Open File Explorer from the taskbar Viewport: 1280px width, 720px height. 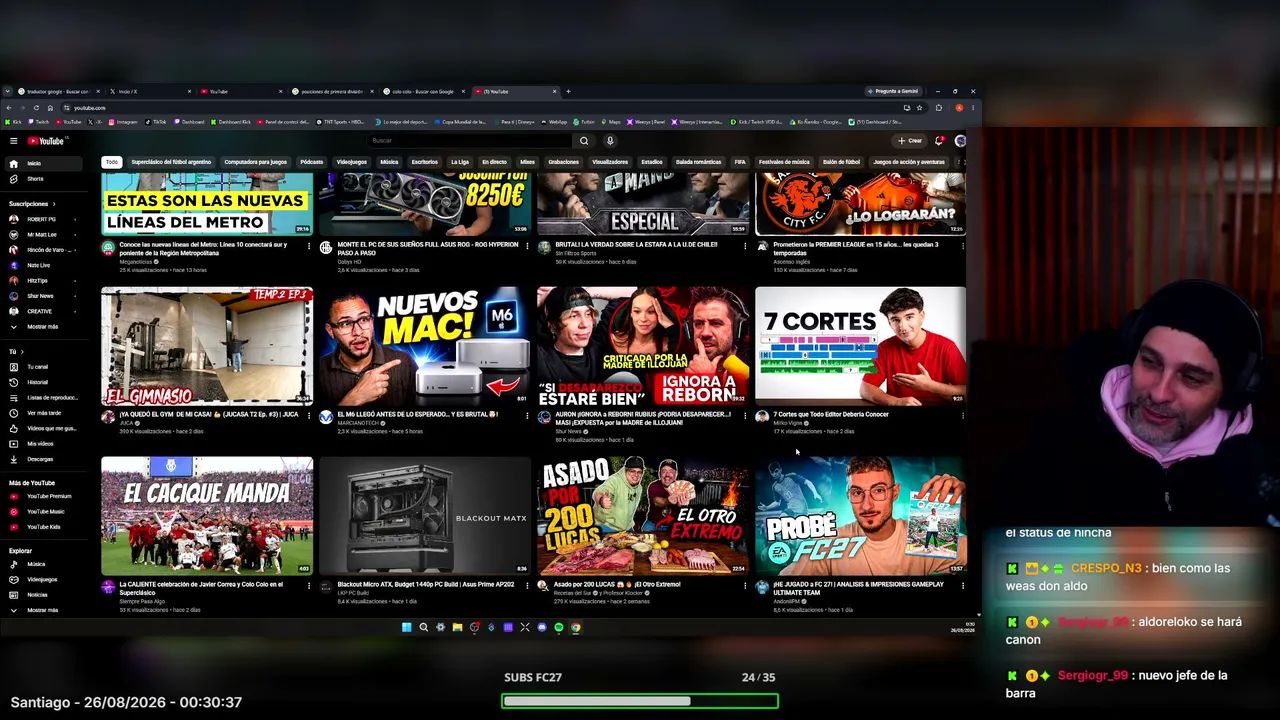457,628
